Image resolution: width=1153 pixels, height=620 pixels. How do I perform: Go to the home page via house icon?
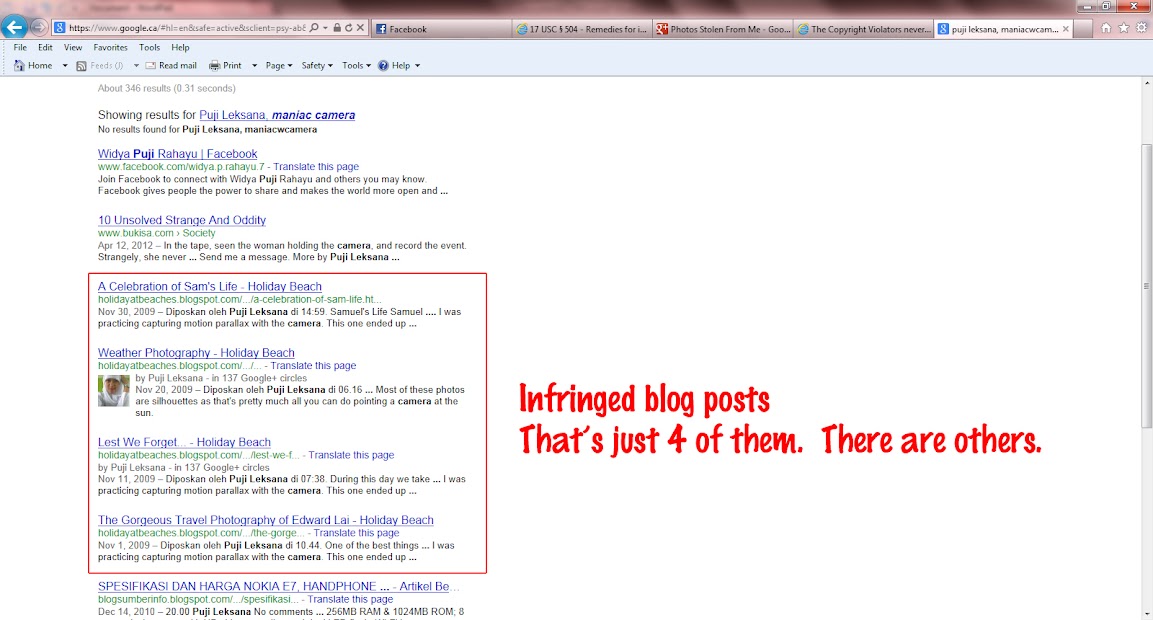(1106, 28)
